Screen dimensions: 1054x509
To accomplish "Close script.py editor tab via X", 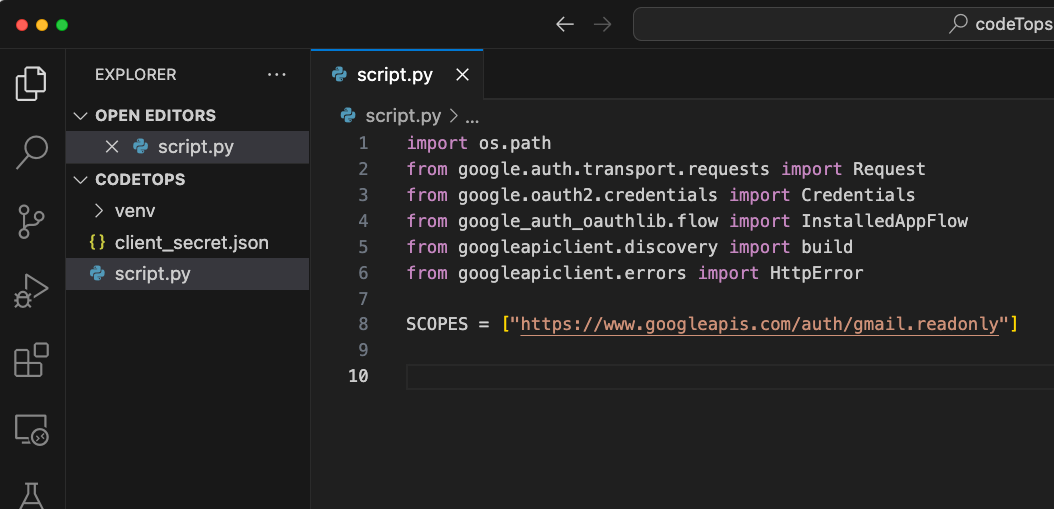I will (462, 75).
